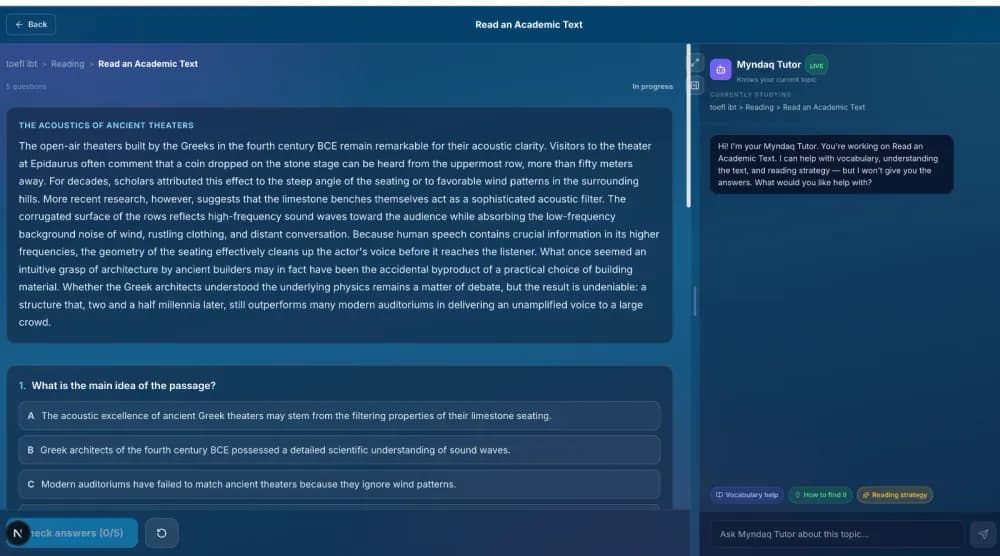The image size is (1000, 556).
Task: Click the reset answers circular arrow icon
Action: 162,533
